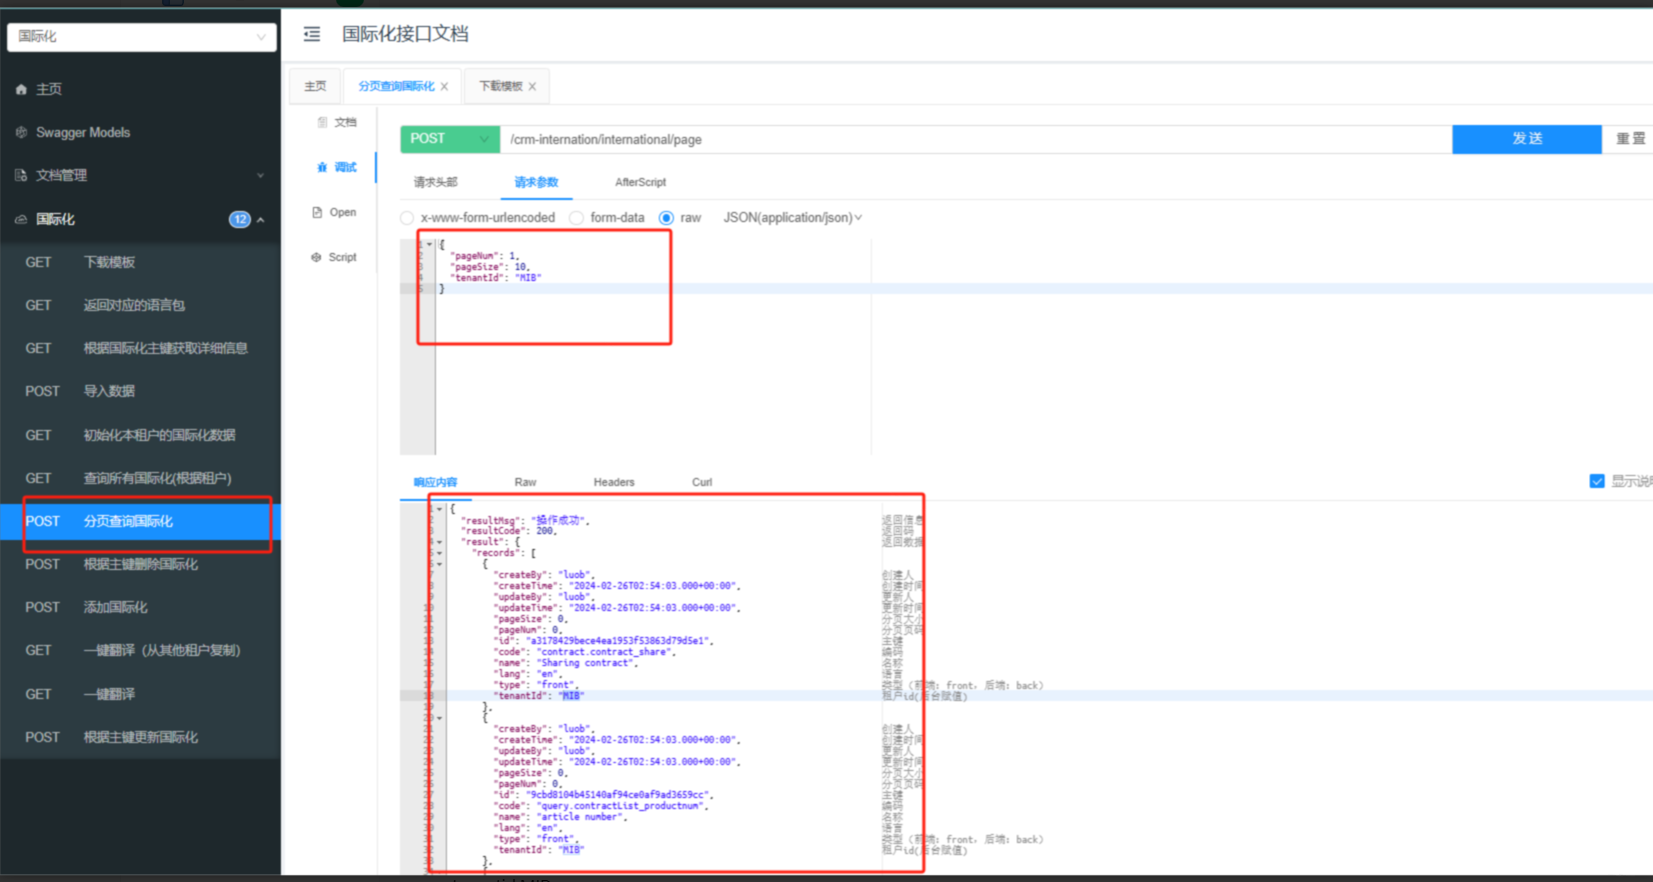Close the 分页查询国际化 tab
Image resolution: width=1653 pixels, height=882 pixels.
444,86
